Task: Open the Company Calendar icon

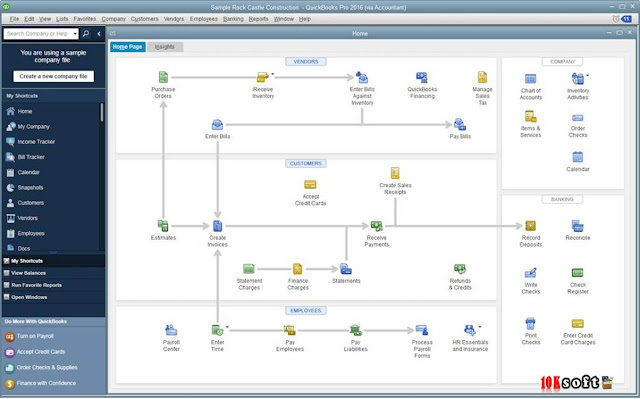Action: click(578, 157)
